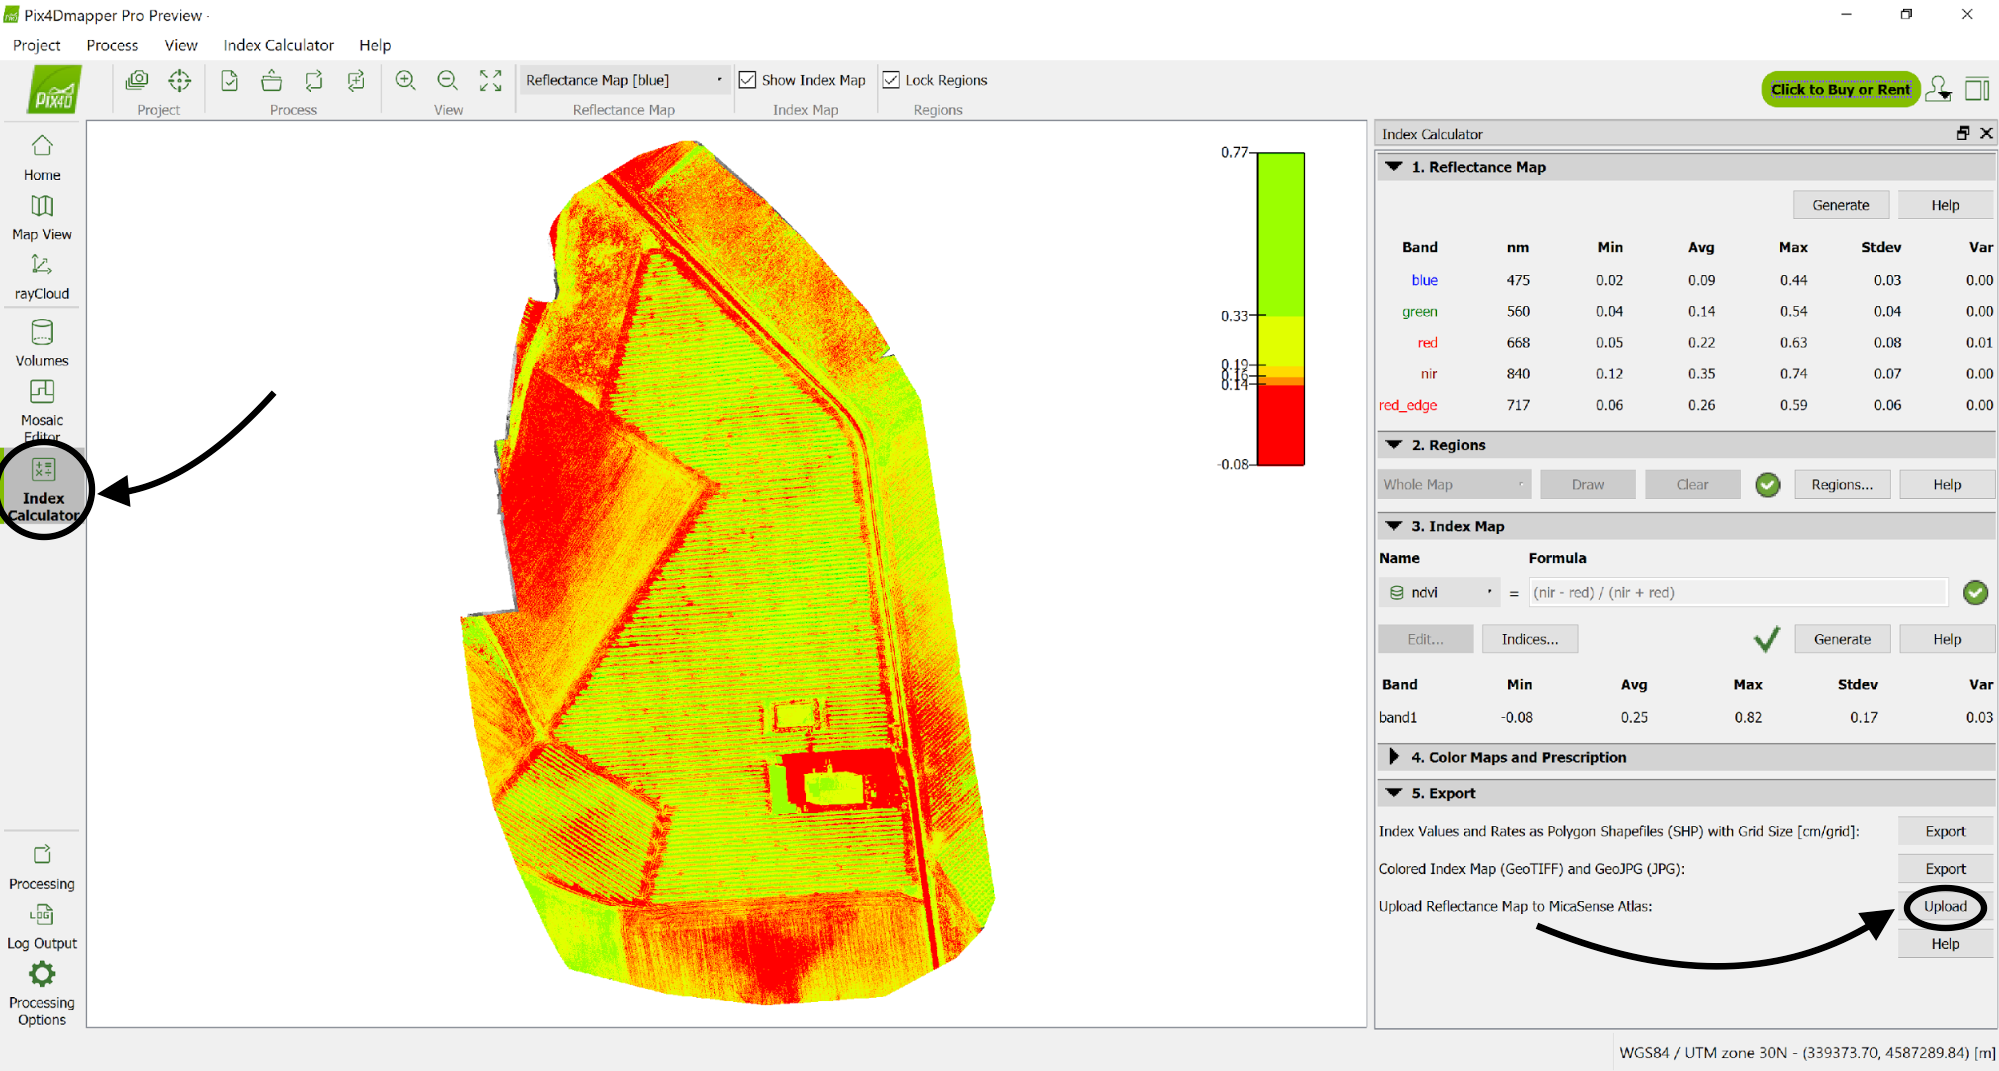The image size is (1999, 1071).
Task: Open the Index Calculator menu
Action: click(x=278, y=45)
